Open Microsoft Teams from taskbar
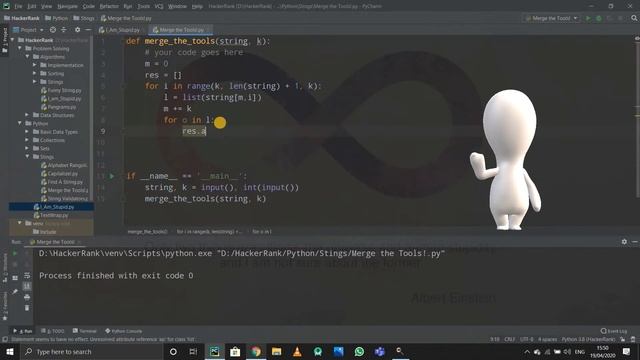 click(x=380, y=351)
